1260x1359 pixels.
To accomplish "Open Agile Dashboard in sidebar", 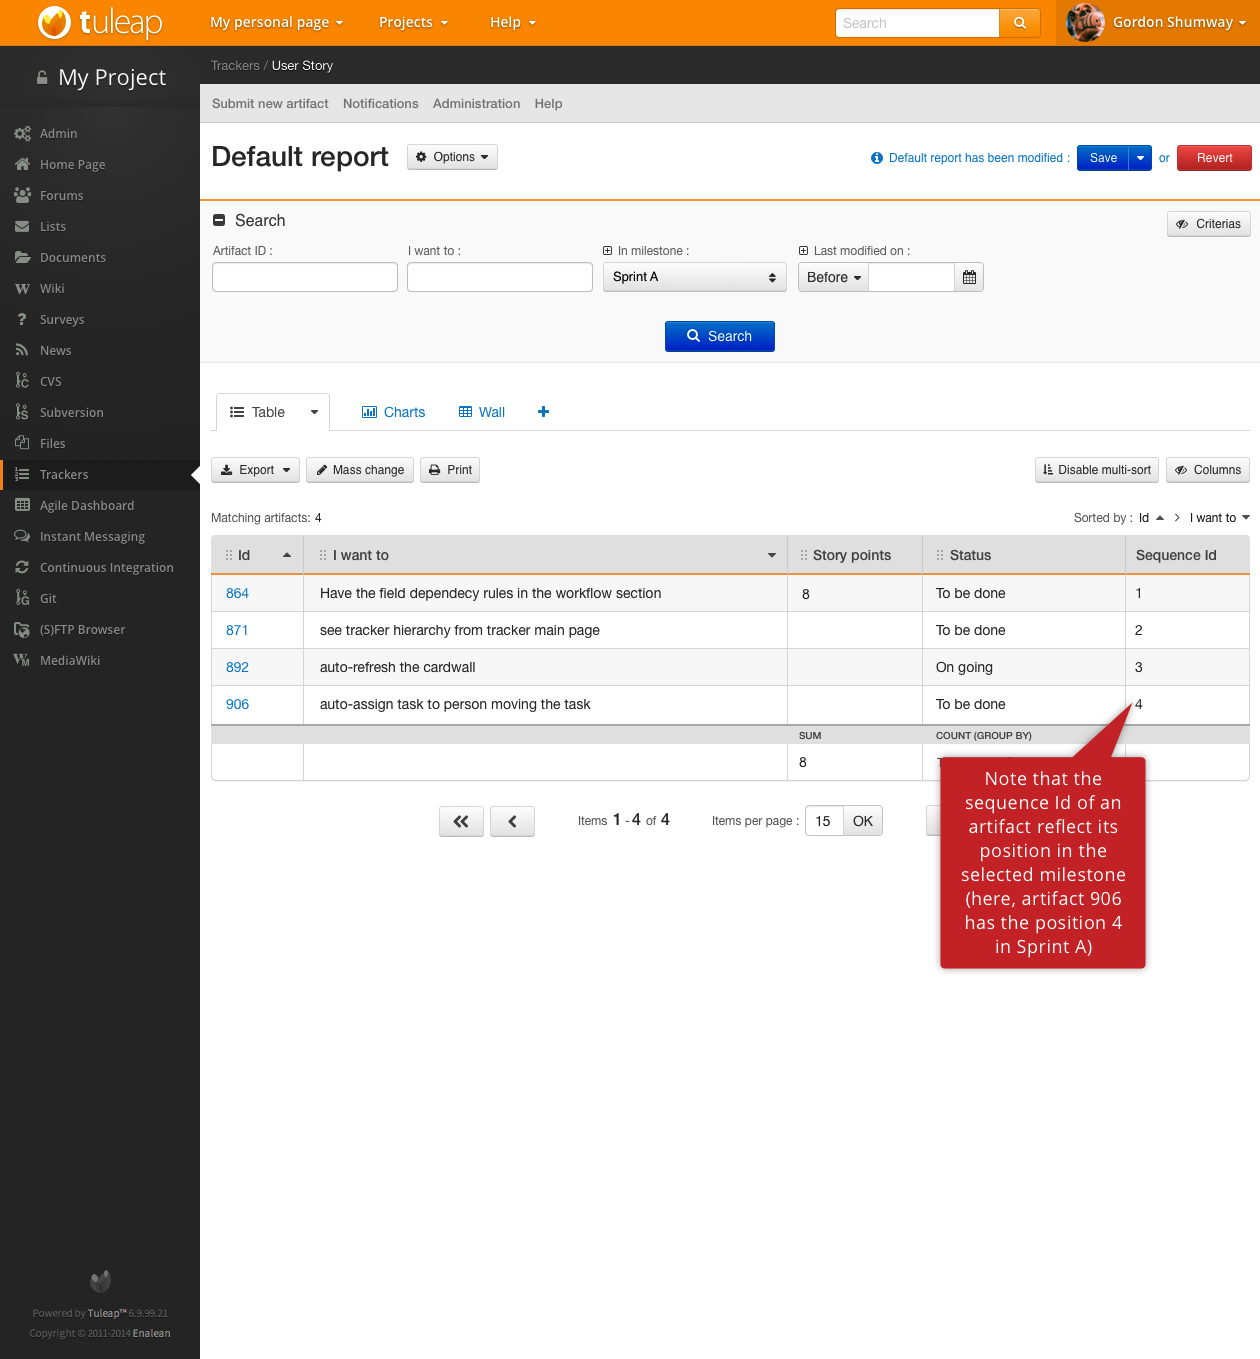I will coord(86,505).
